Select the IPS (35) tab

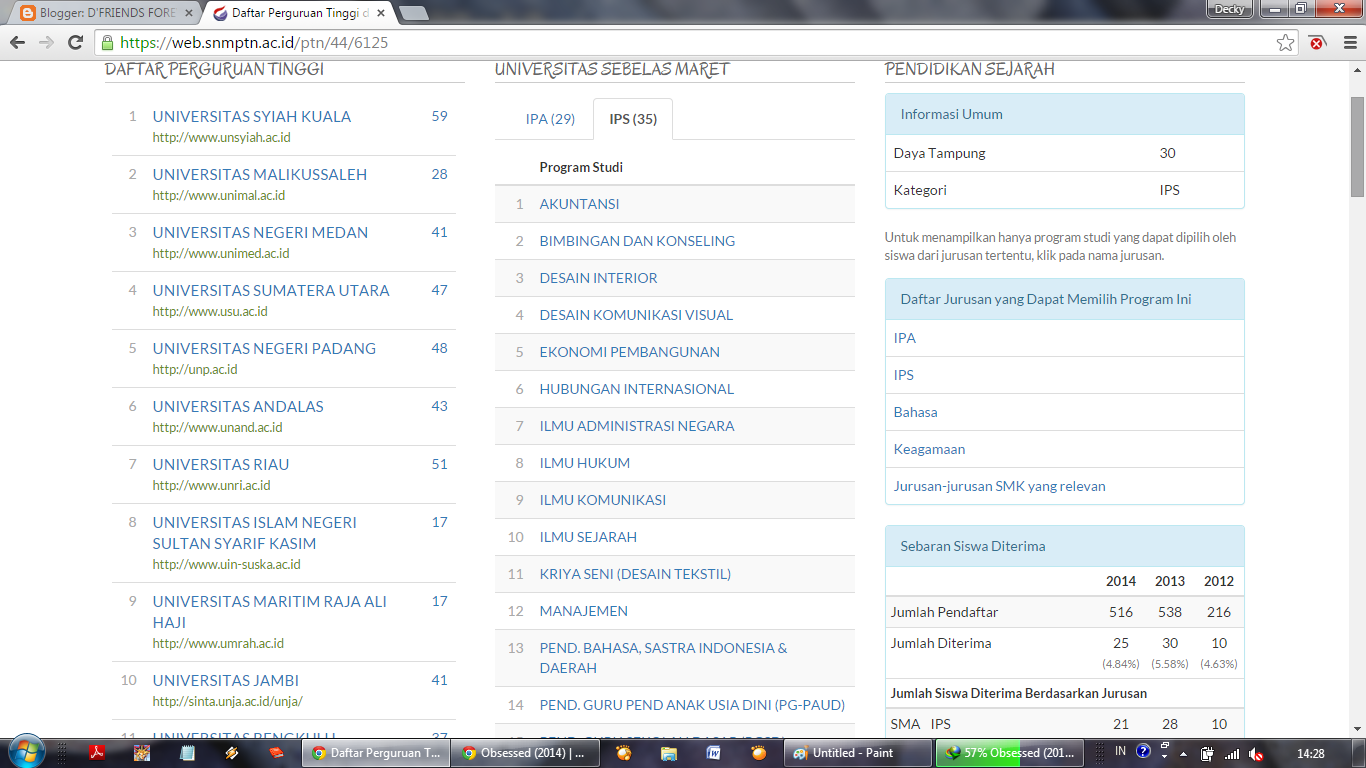(x=633, y=119)
